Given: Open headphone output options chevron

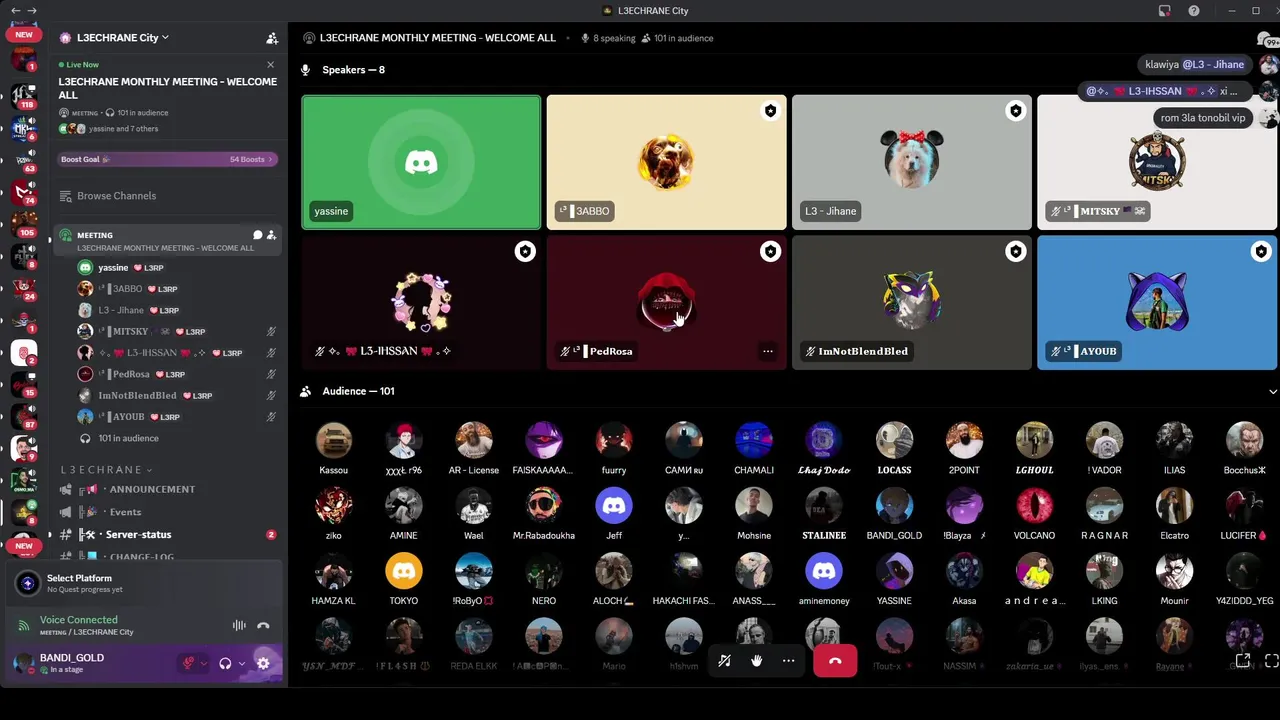Looking at the screenshot, I should [242, 663].
